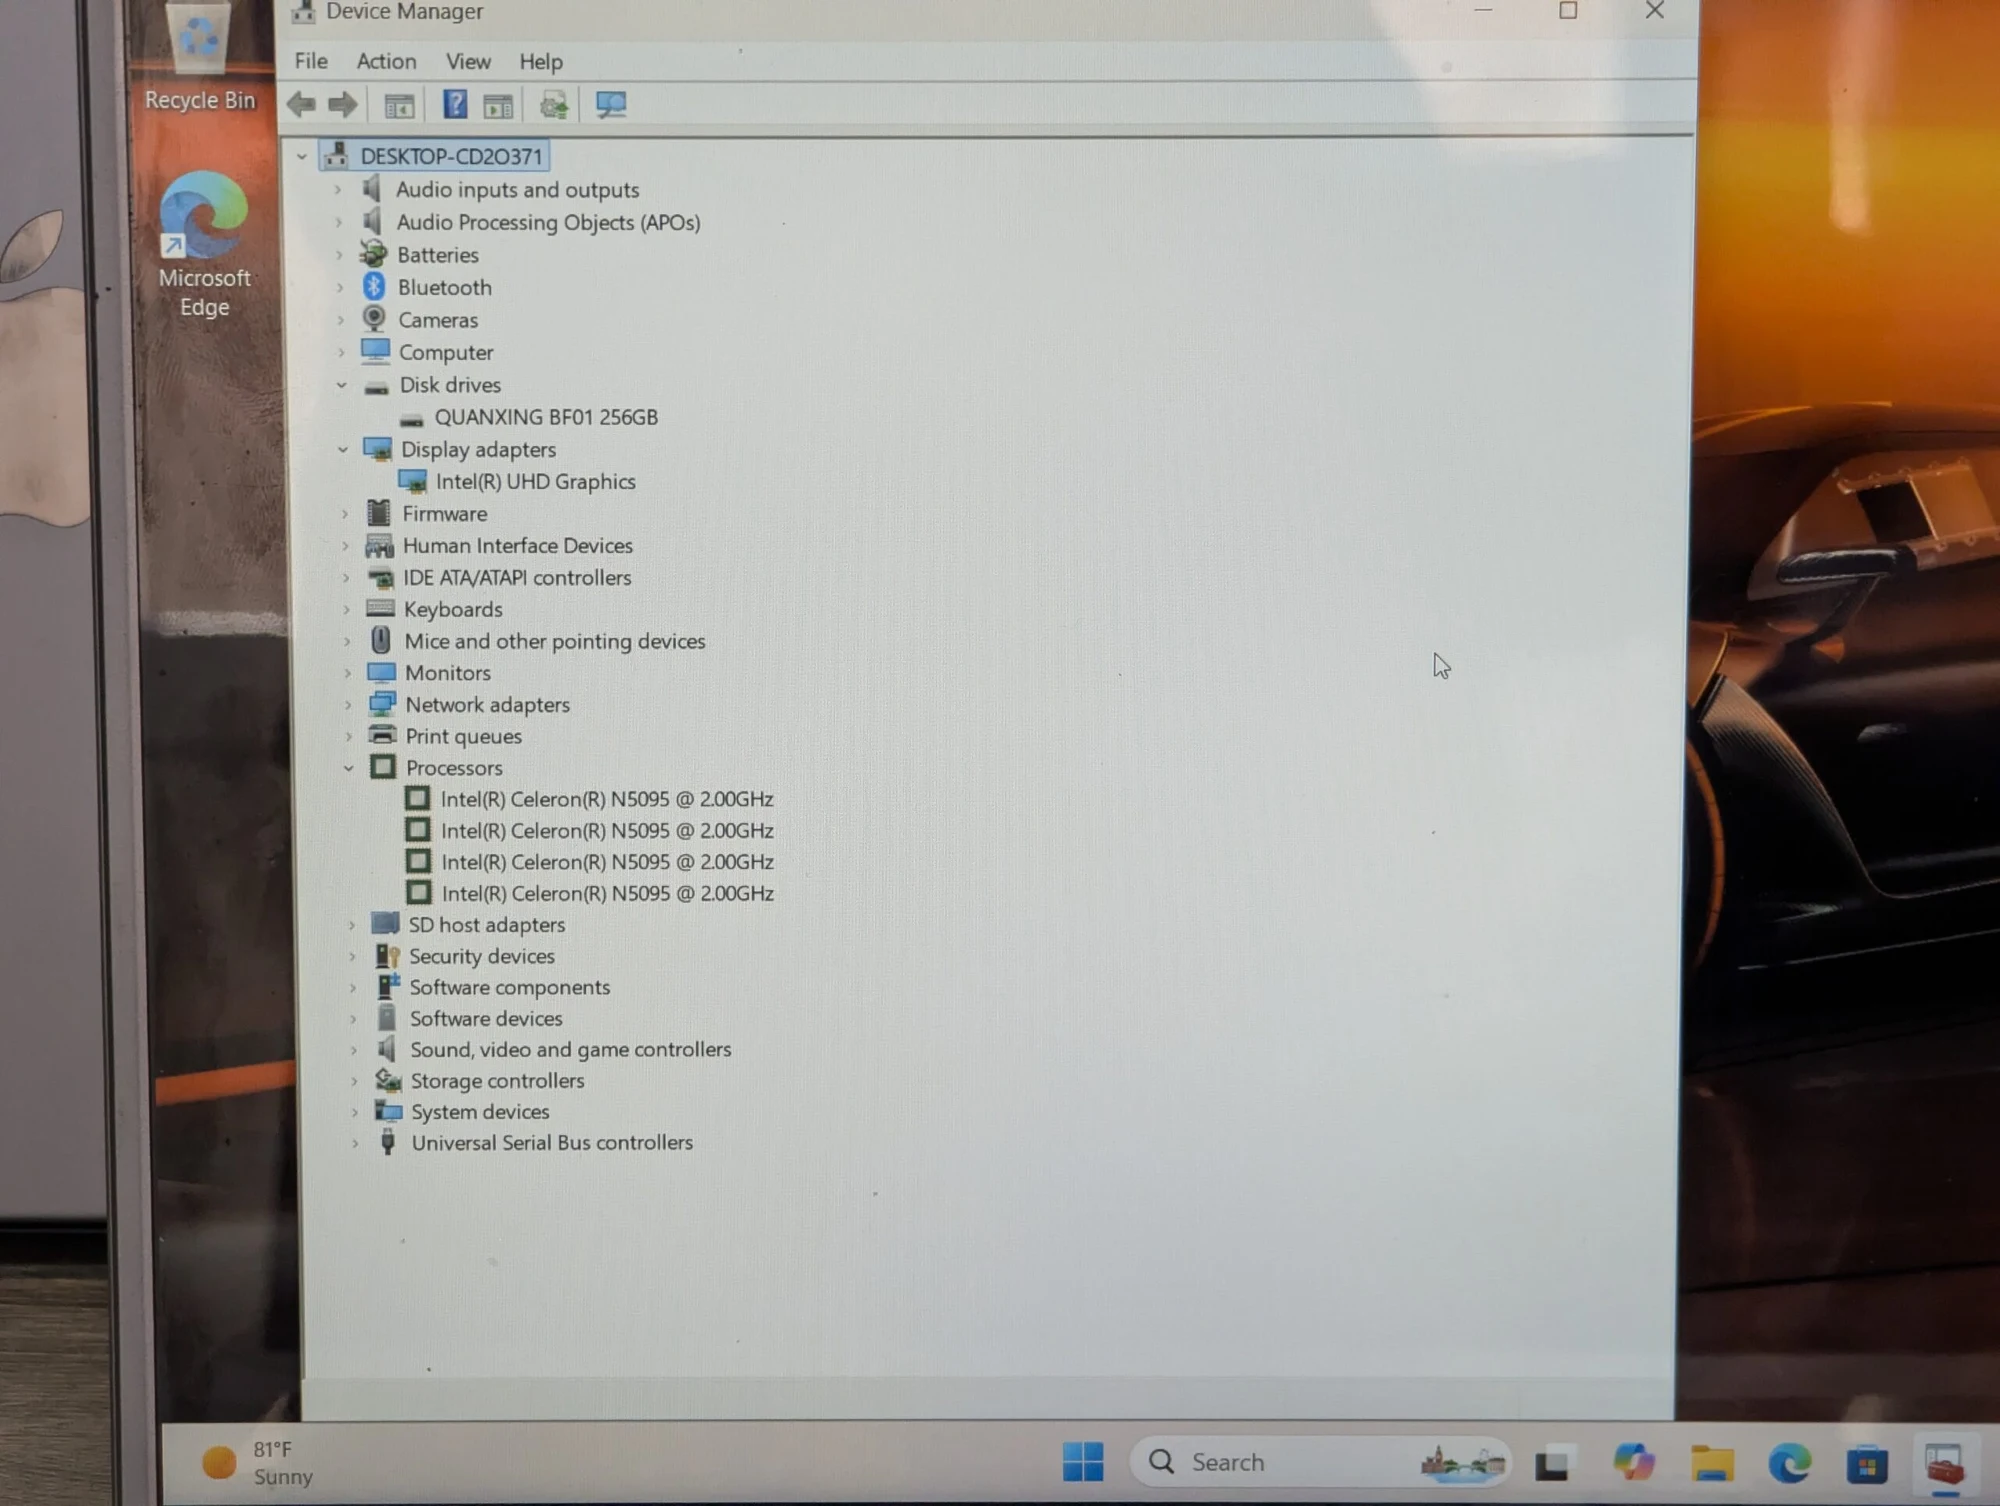Expand the Network adapters node
The height and width of the screenshot is (1506, 2000).
[348, 705]
